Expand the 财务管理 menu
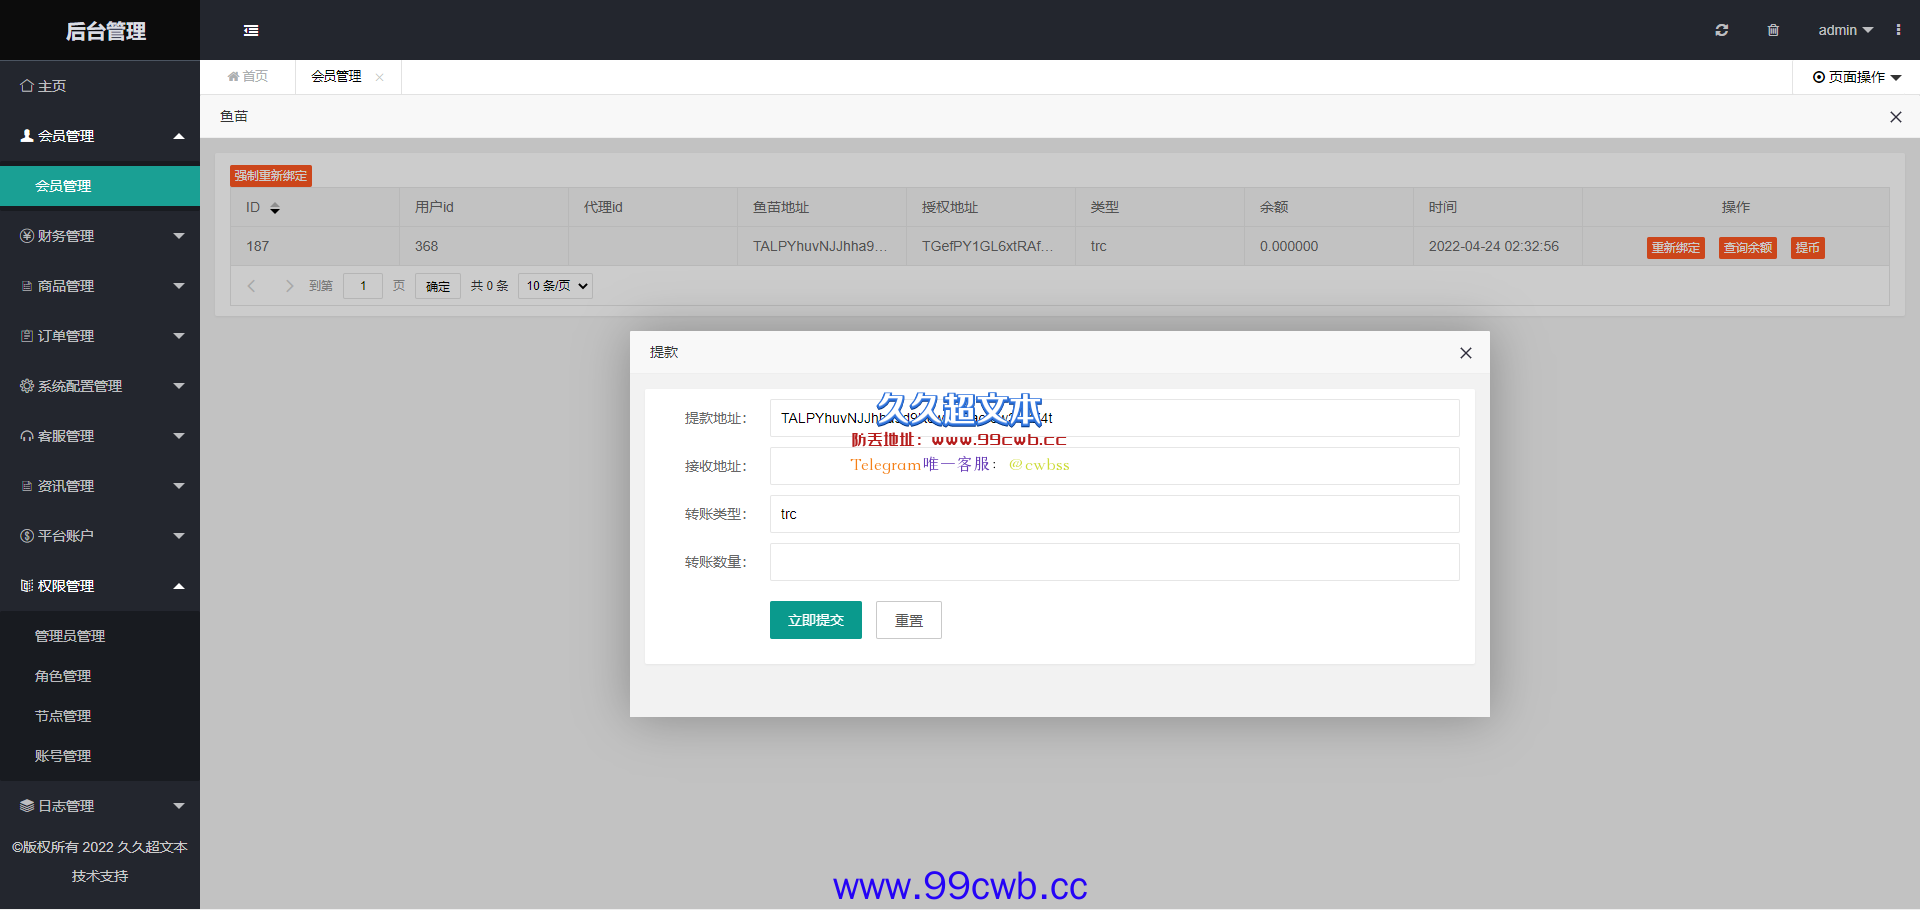 pos(100,236)
